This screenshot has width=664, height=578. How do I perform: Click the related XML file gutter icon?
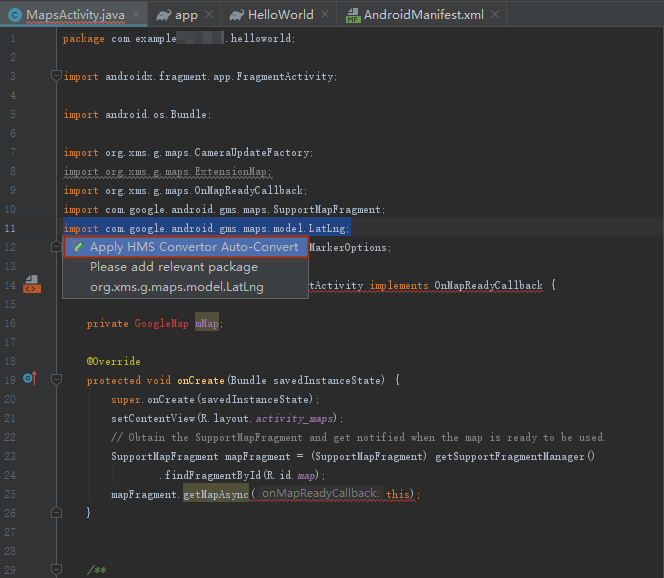pos(32,284)
